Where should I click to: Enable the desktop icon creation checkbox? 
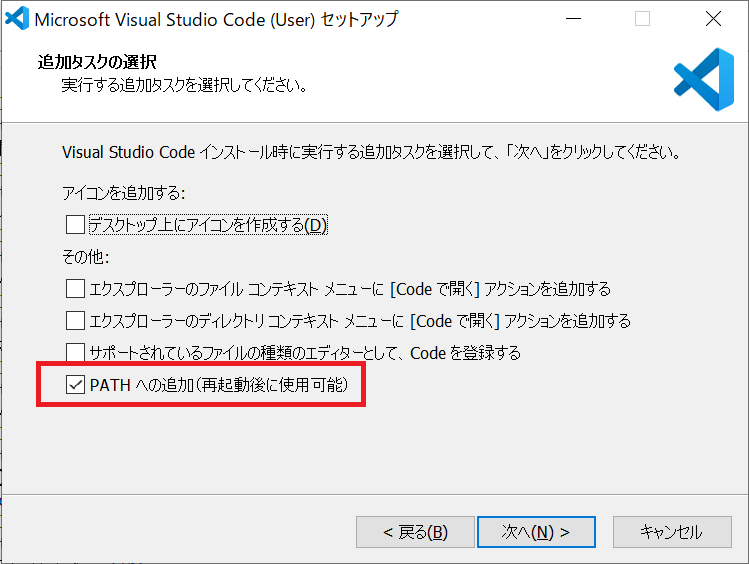click(x=75, y=224)
